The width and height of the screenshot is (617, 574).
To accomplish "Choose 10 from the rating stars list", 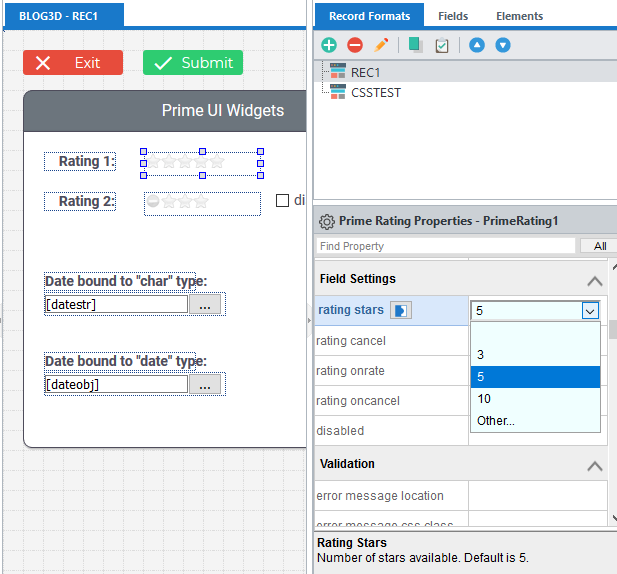I will click(x=535, y=399).
